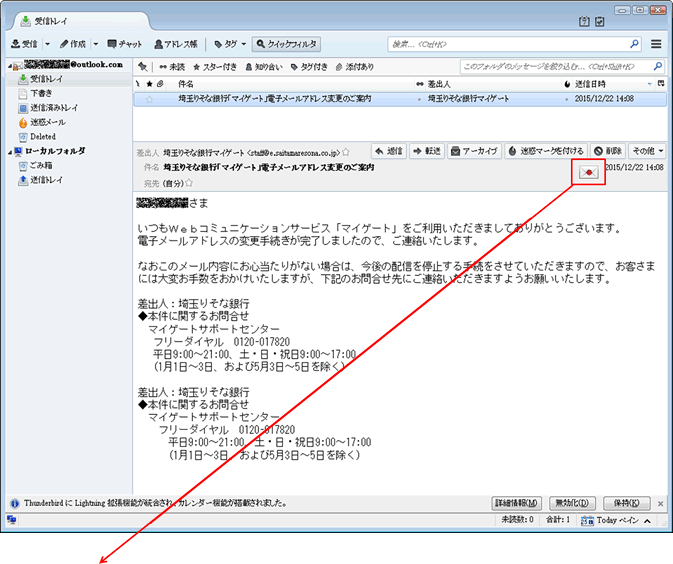
Task: Click the star next to sender address
Action: click(x=346, y=152)
